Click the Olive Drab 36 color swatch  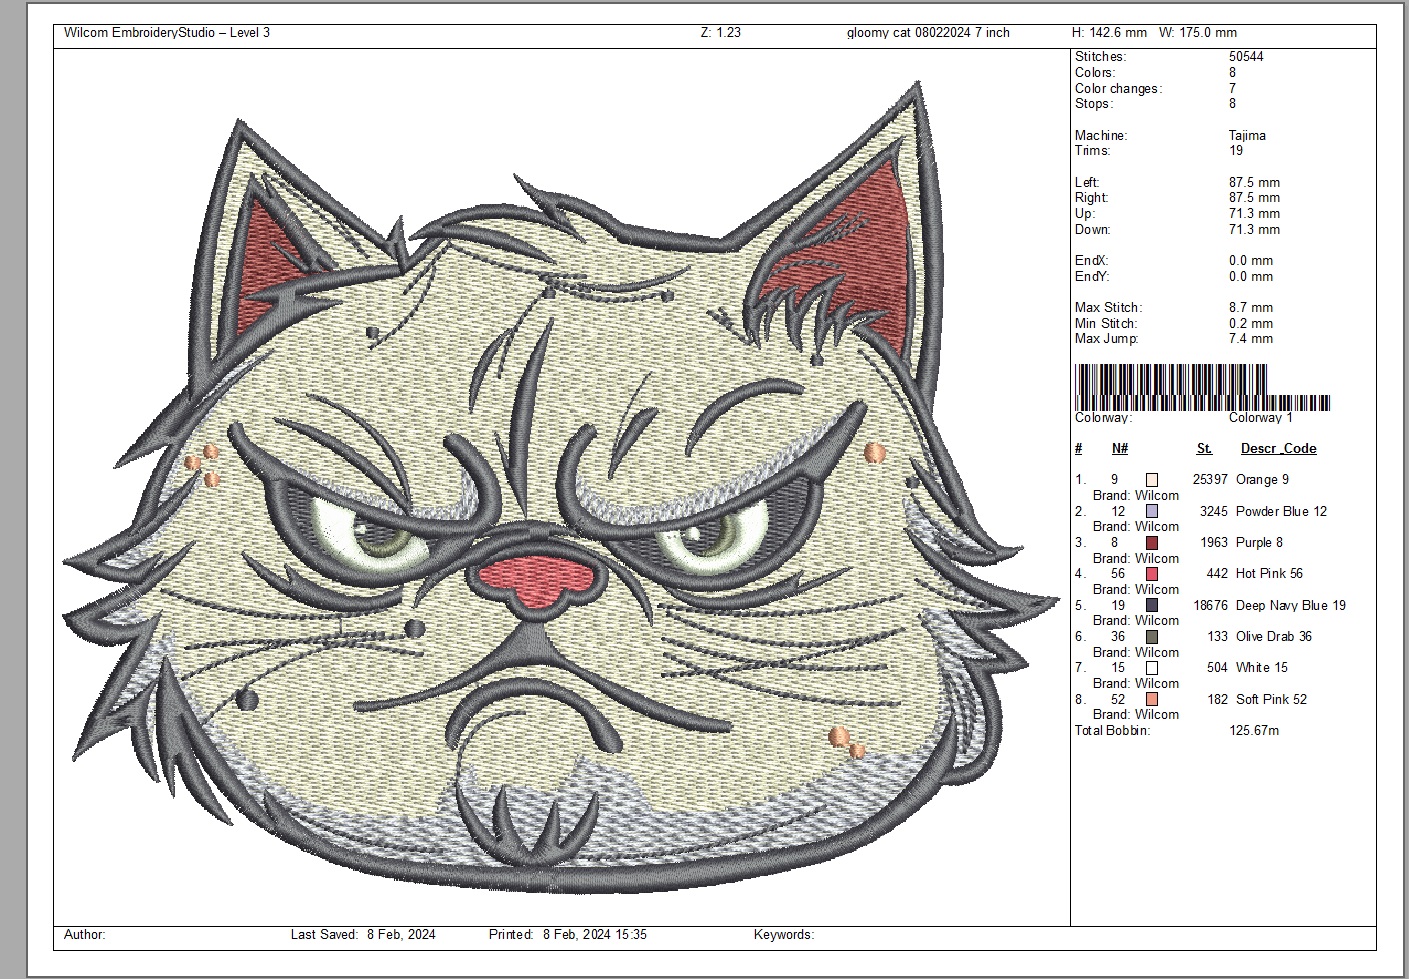1152,637
